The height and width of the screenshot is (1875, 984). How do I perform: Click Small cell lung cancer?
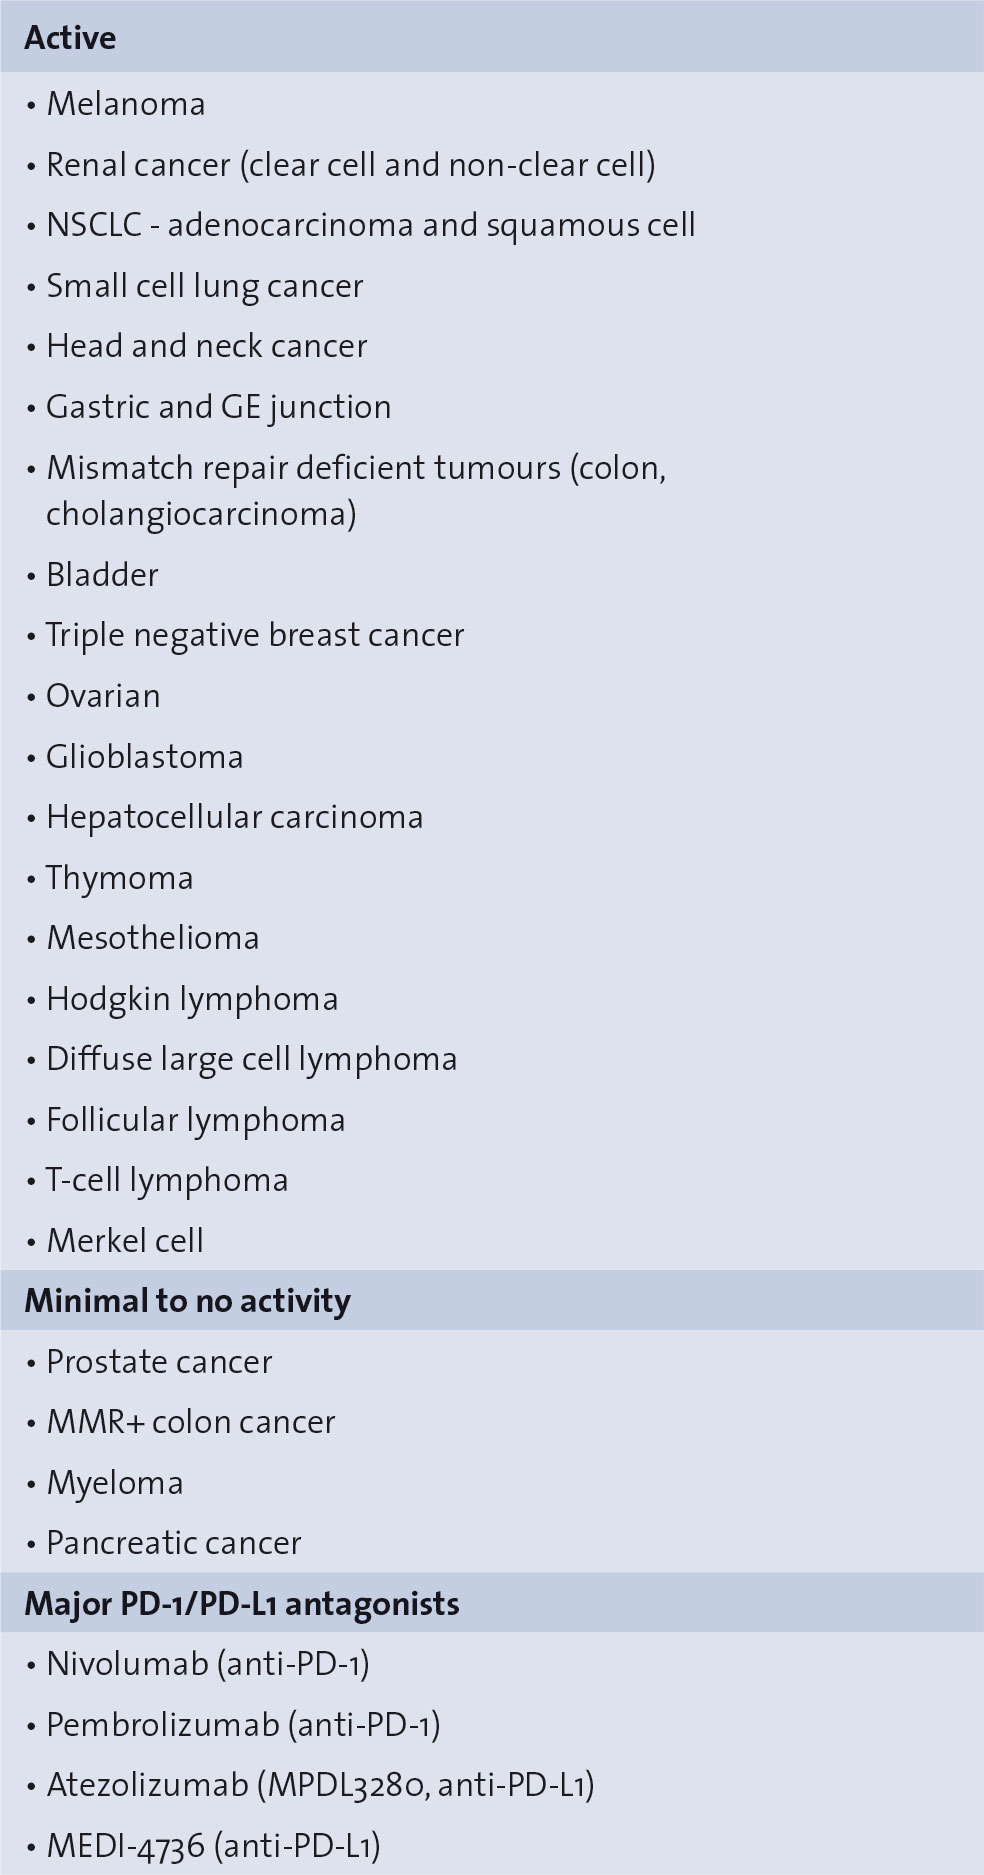click(x=204, y=286)
